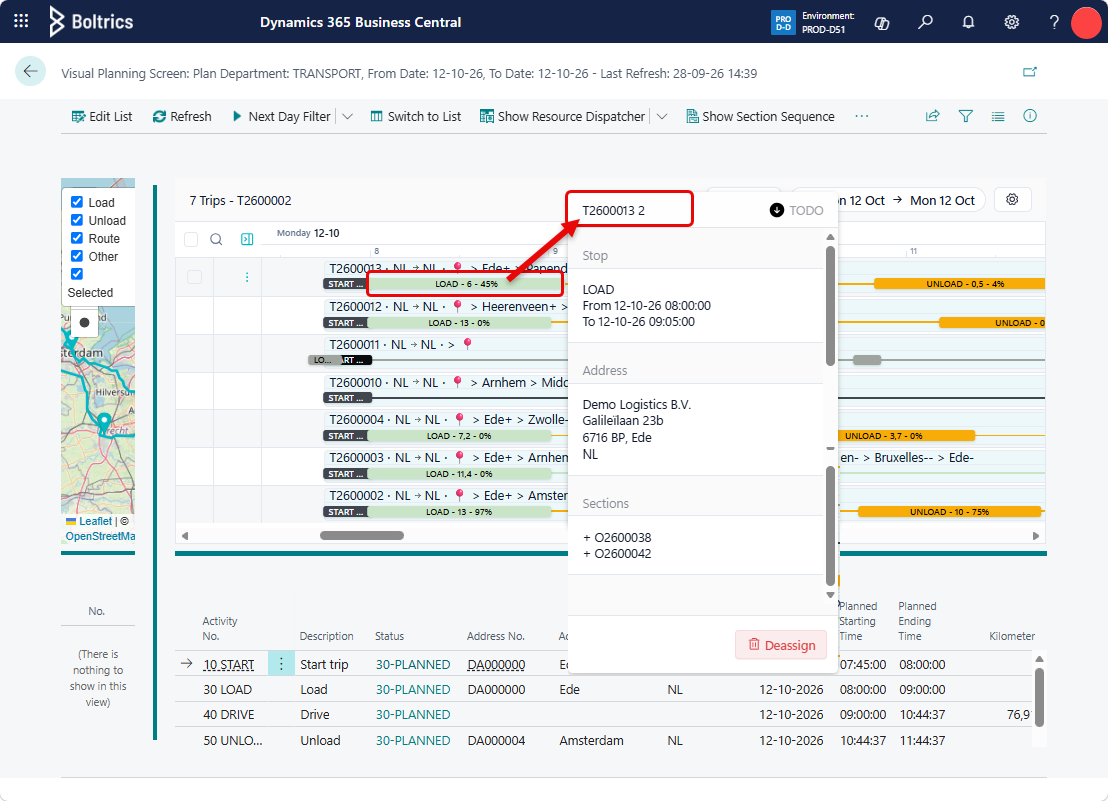Screen dimensions: 1108x801
Task: Click the horizontal timeline scrollbar thumb
Action: tap(362, 535)
